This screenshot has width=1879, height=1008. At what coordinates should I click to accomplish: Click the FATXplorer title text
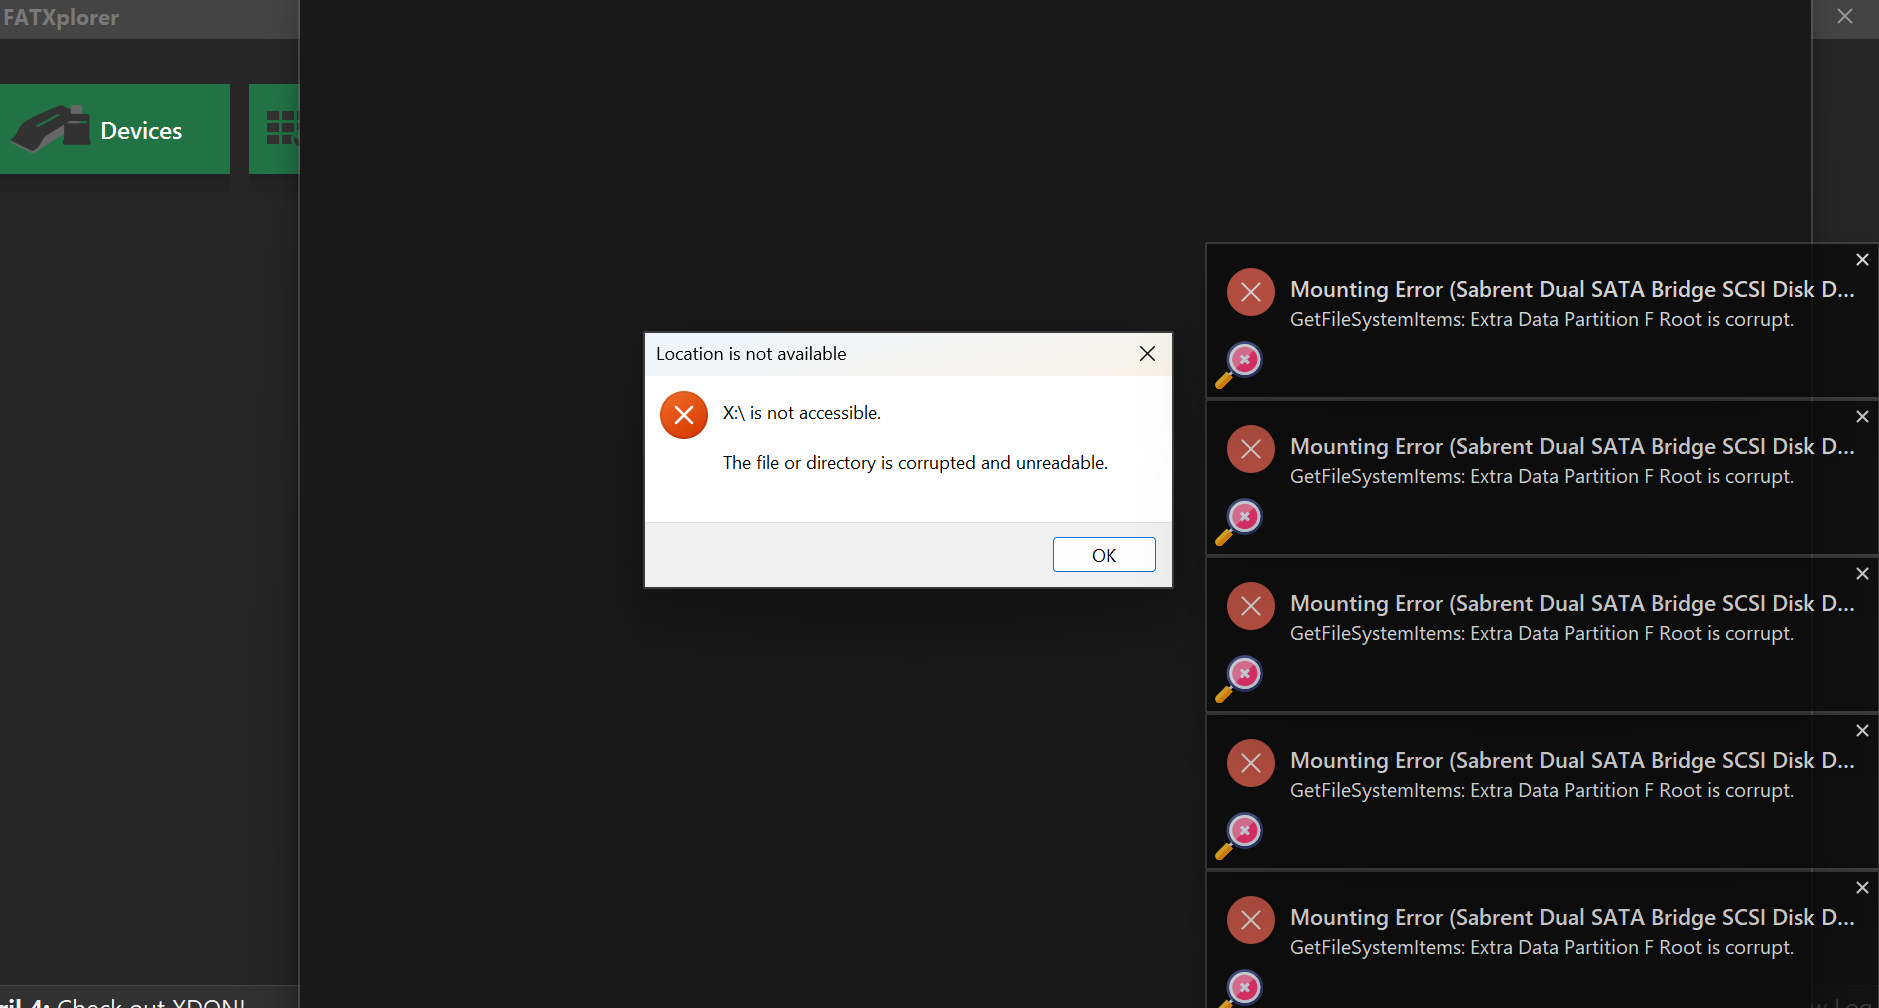click(61, 17)
